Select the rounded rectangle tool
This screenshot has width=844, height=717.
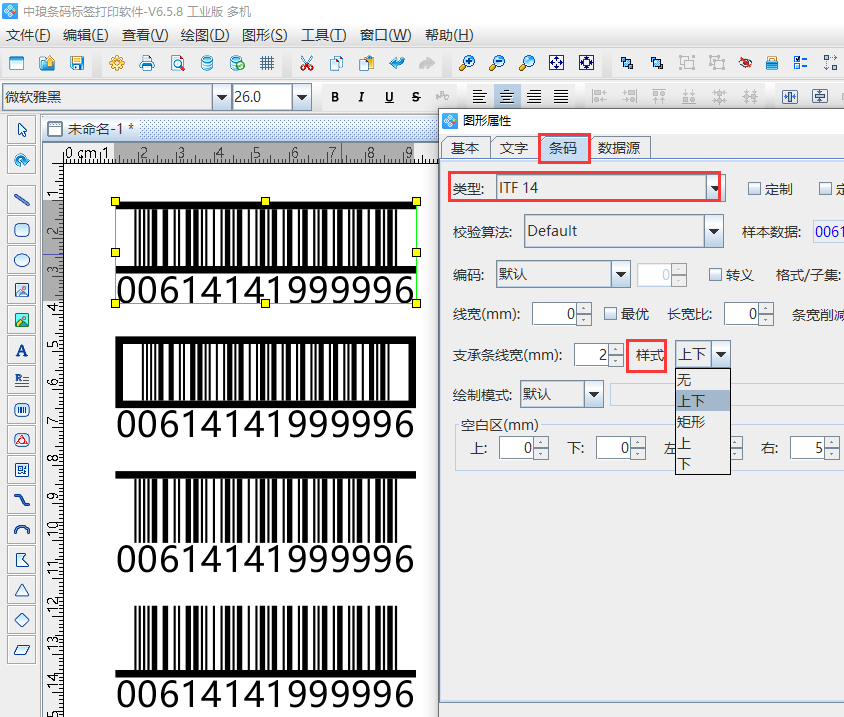click(x=22, y=230)
